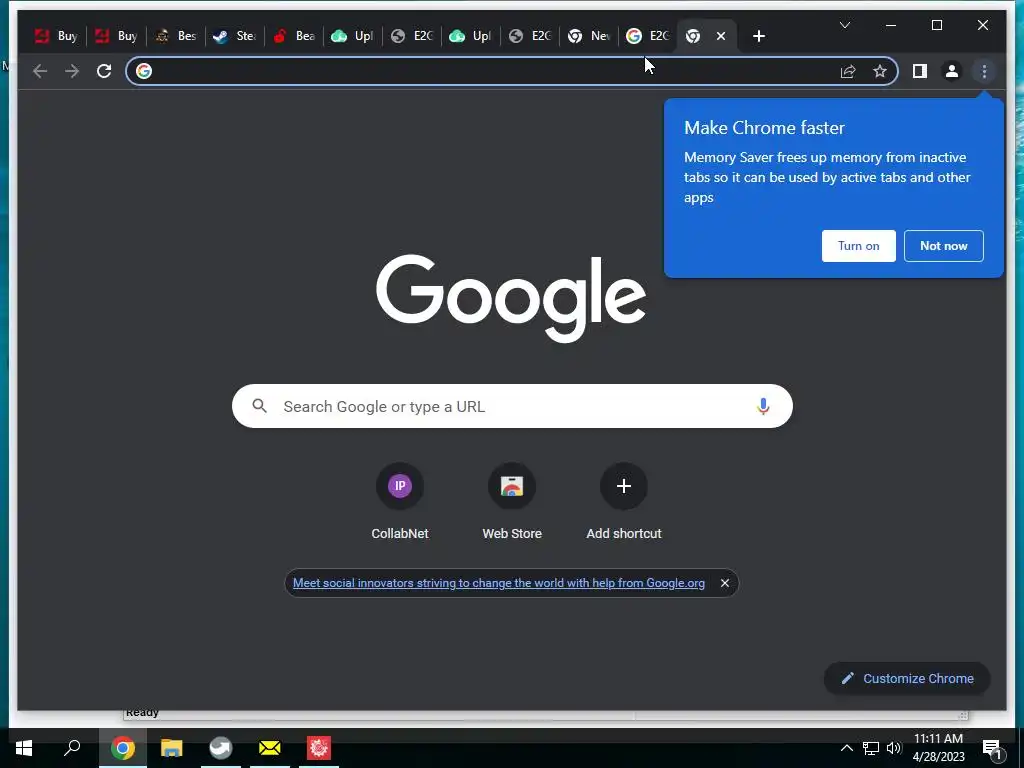Open the tab search dropdown arrow
This screenshot has height=768, width=1024.
tap(844, 25)
